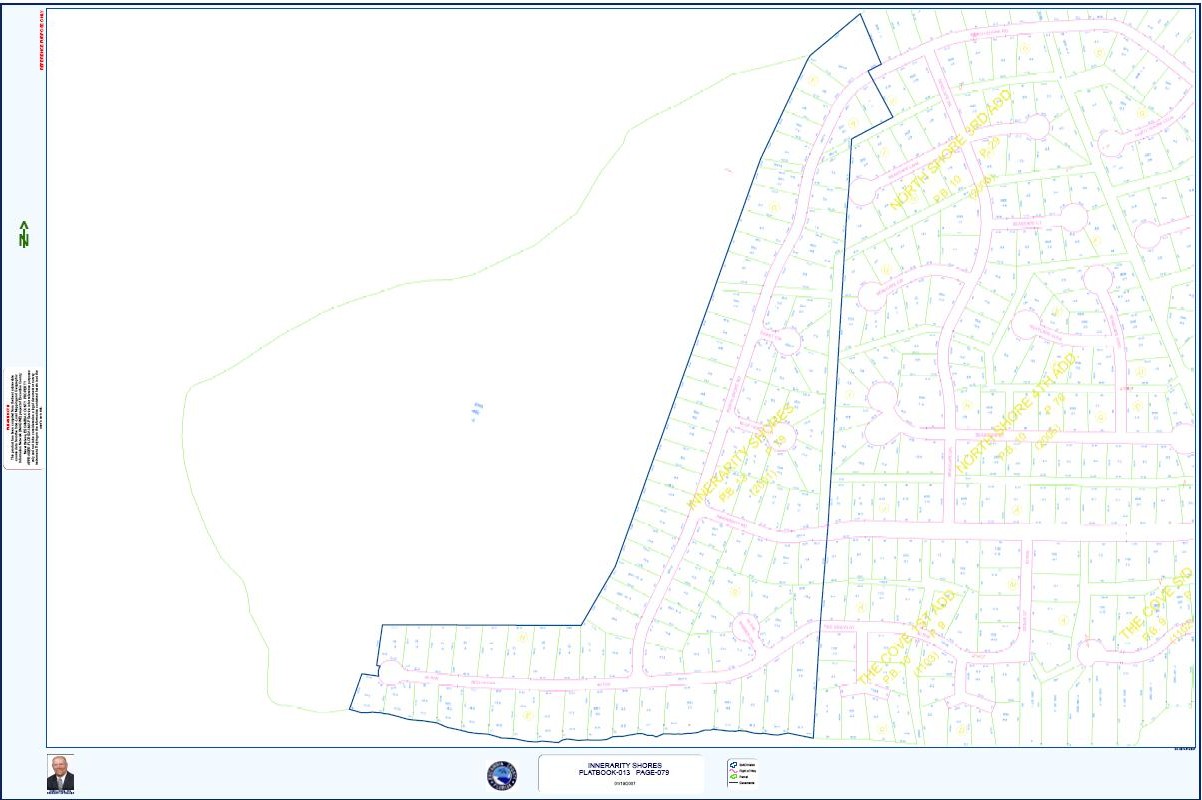Click the southwest corner of the blue boundary

pyautogui.click(x=349, y=710)
